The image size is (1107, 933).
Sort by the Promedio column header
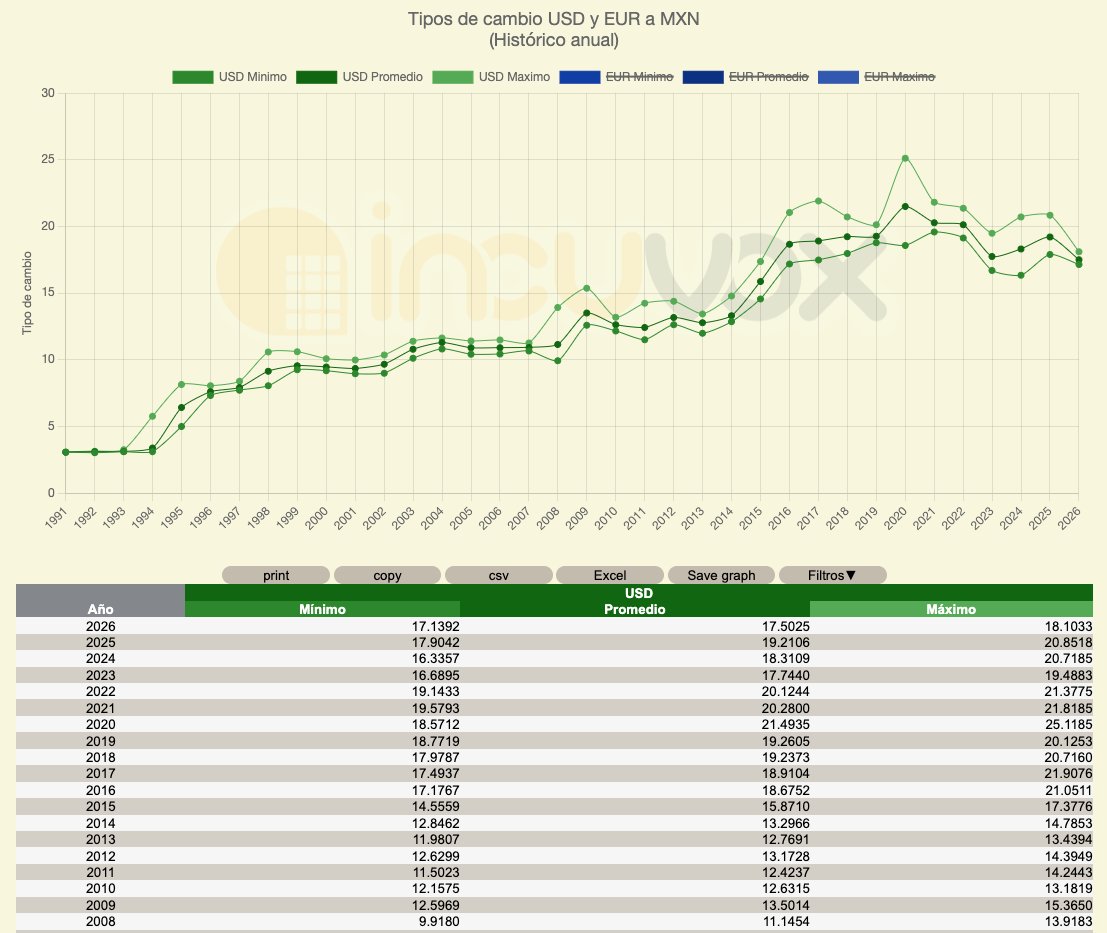pos(635,609)
